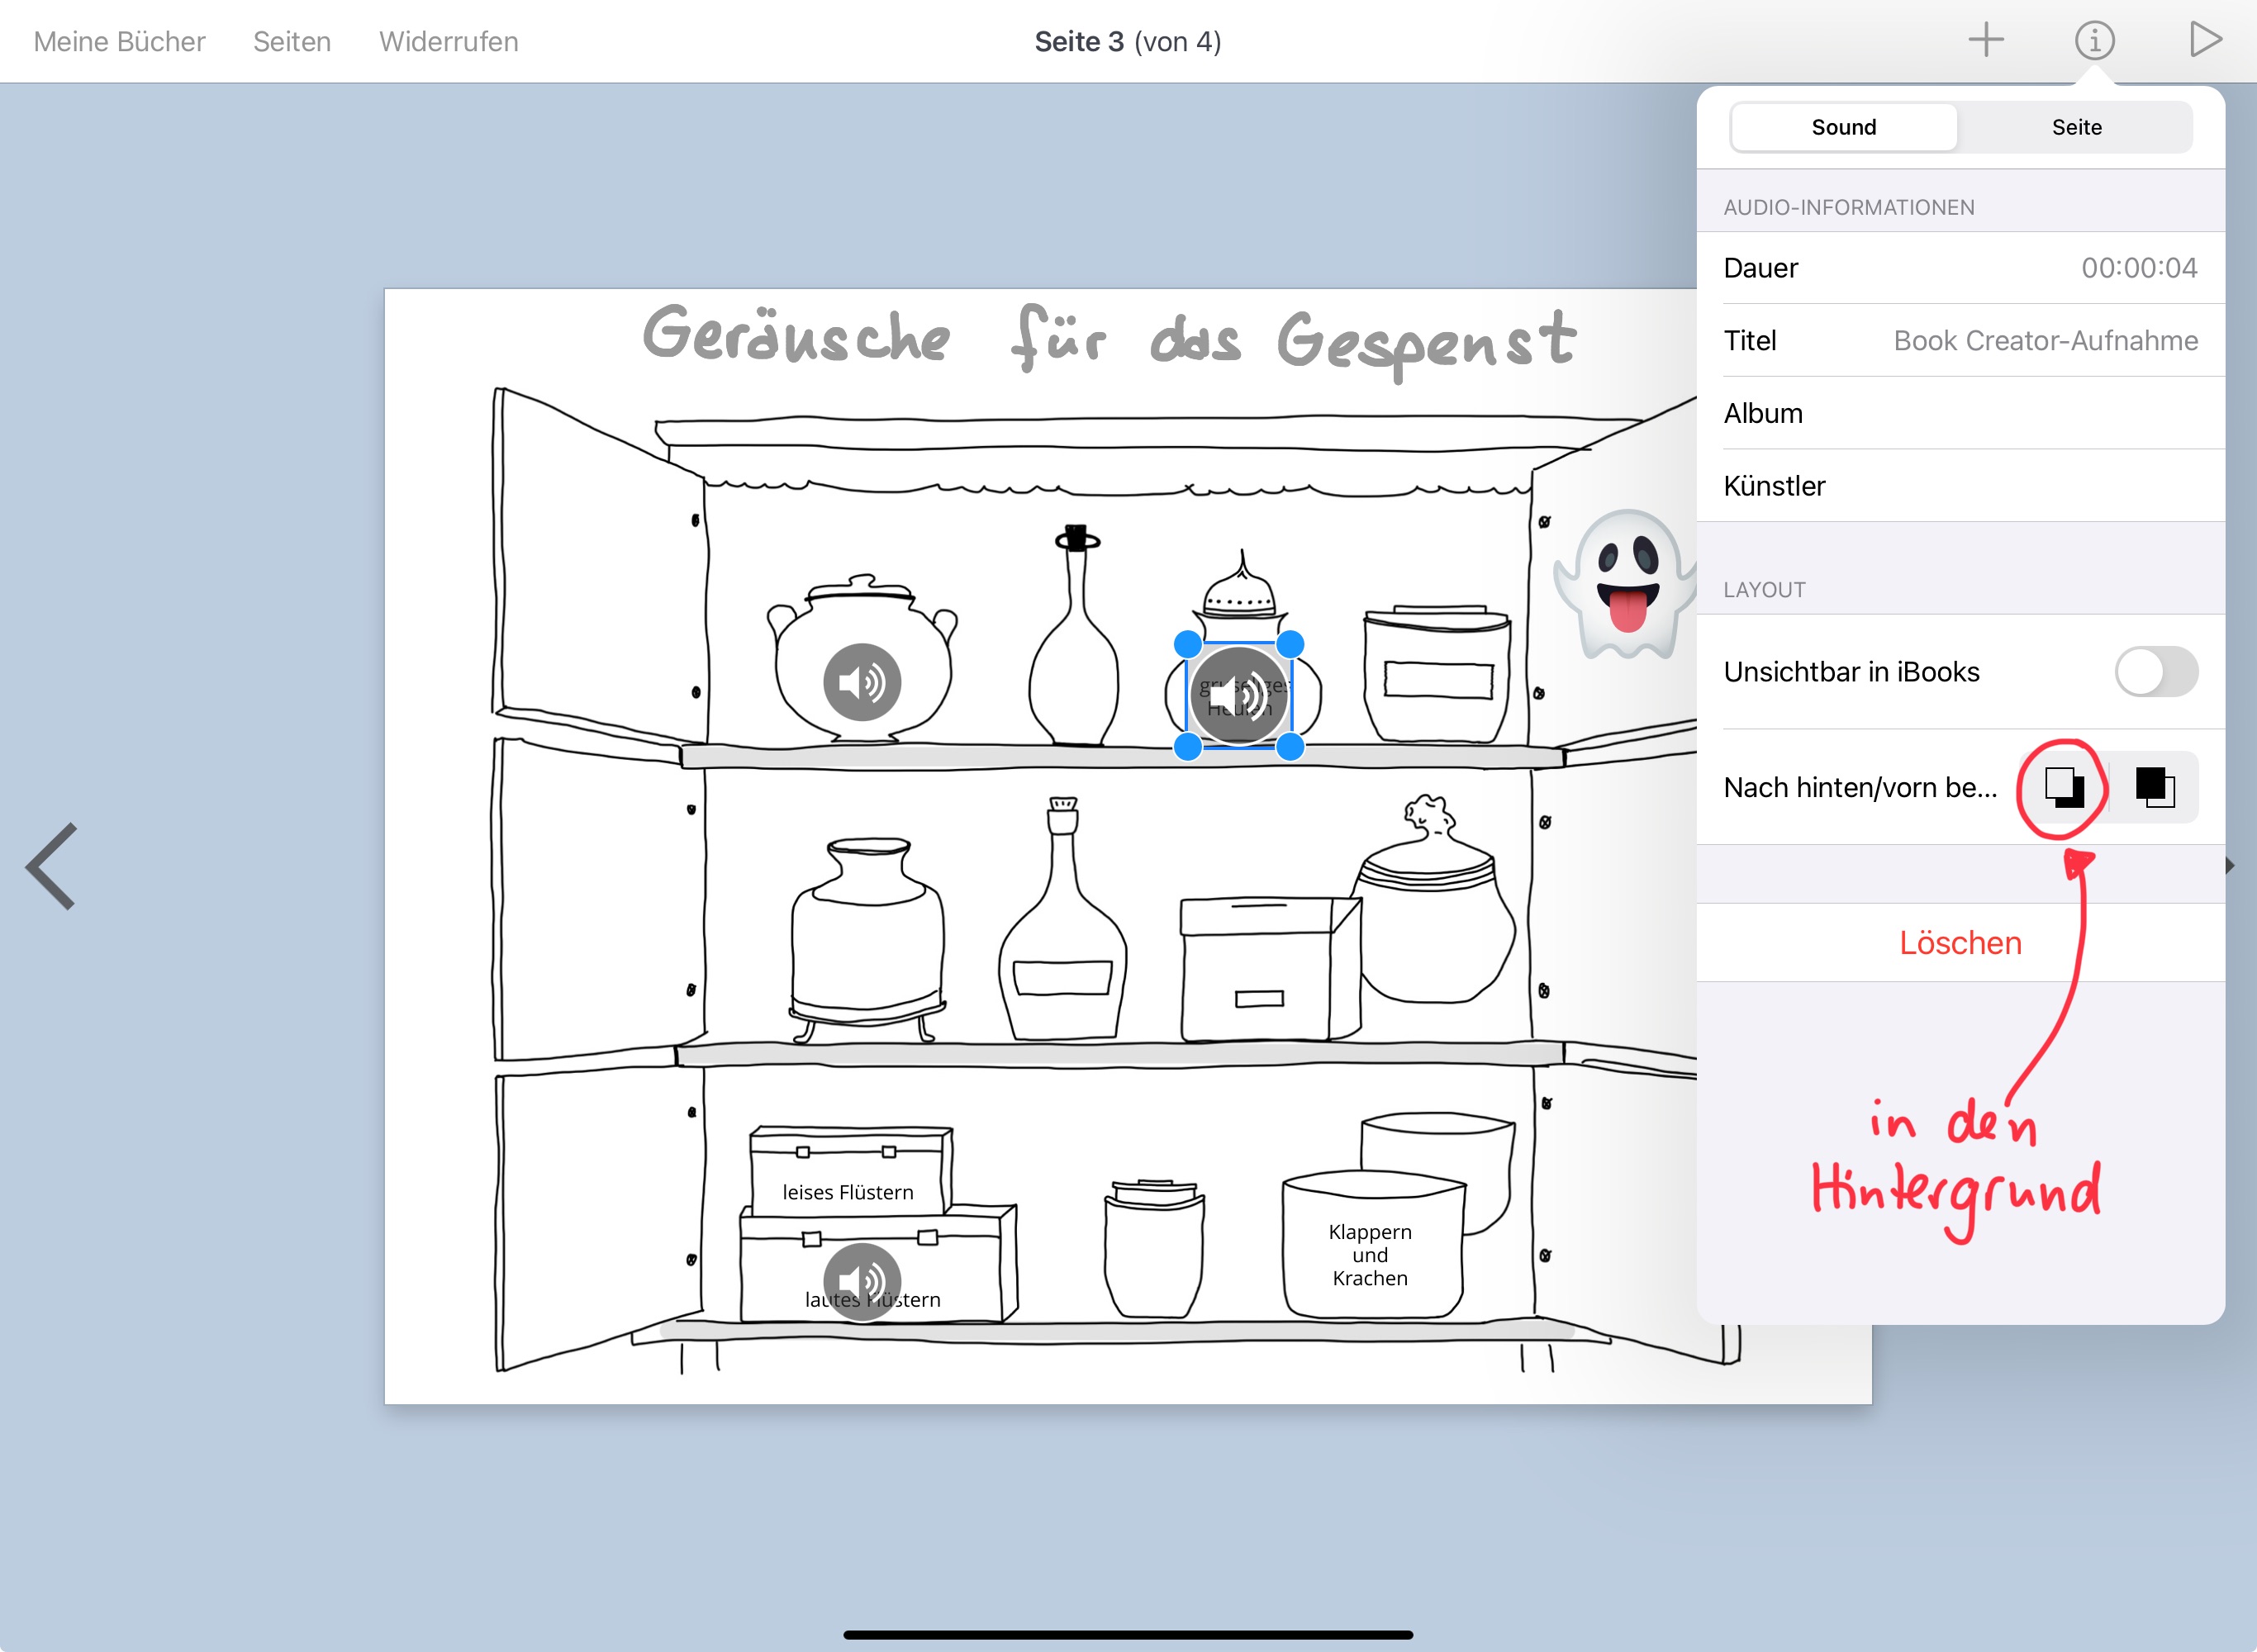Switch to the Sound tab
Screen dimensions: 2257x1652
pos(1843,127)
